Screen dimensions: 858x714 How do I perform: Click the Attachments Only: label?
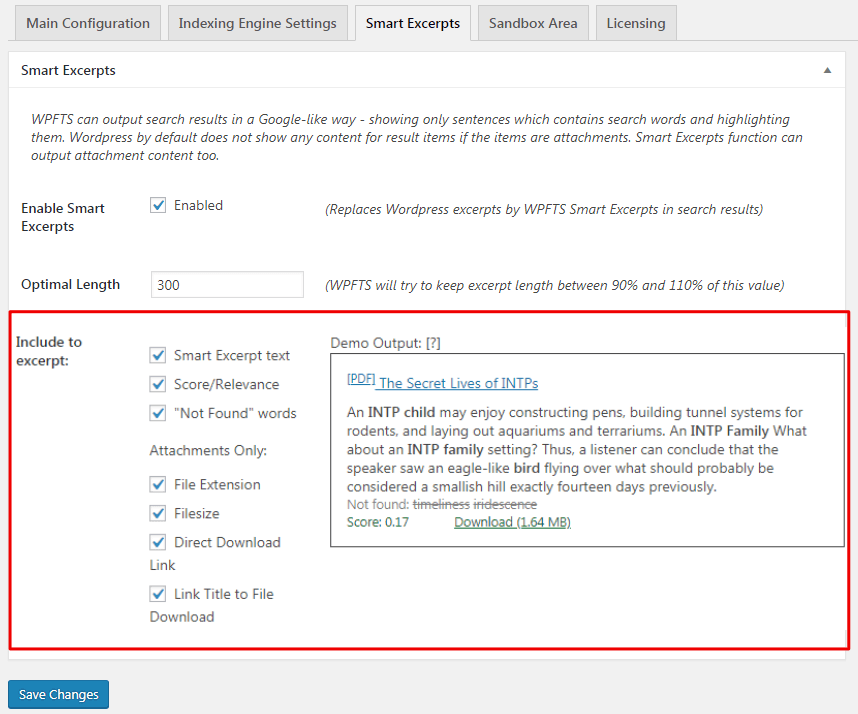click(x=208, y=450)
